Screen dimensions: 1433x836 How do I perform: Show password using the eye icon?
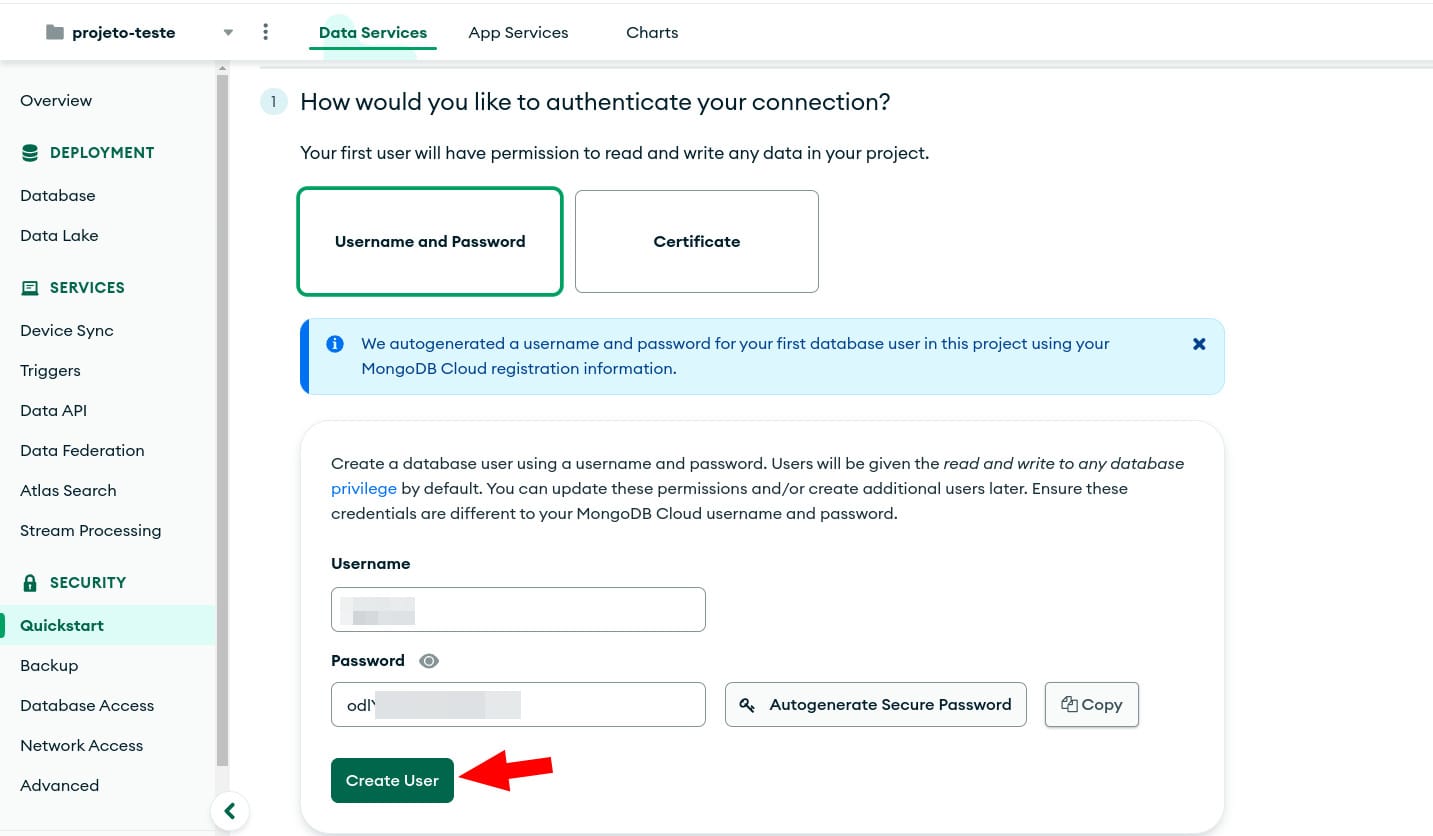point(429,661)
